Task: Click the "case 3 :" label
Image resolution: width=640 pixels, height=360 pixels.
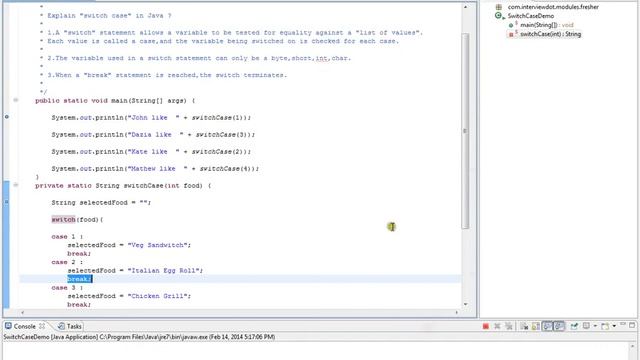Action: pyautogui.click(x=67, y=287)
